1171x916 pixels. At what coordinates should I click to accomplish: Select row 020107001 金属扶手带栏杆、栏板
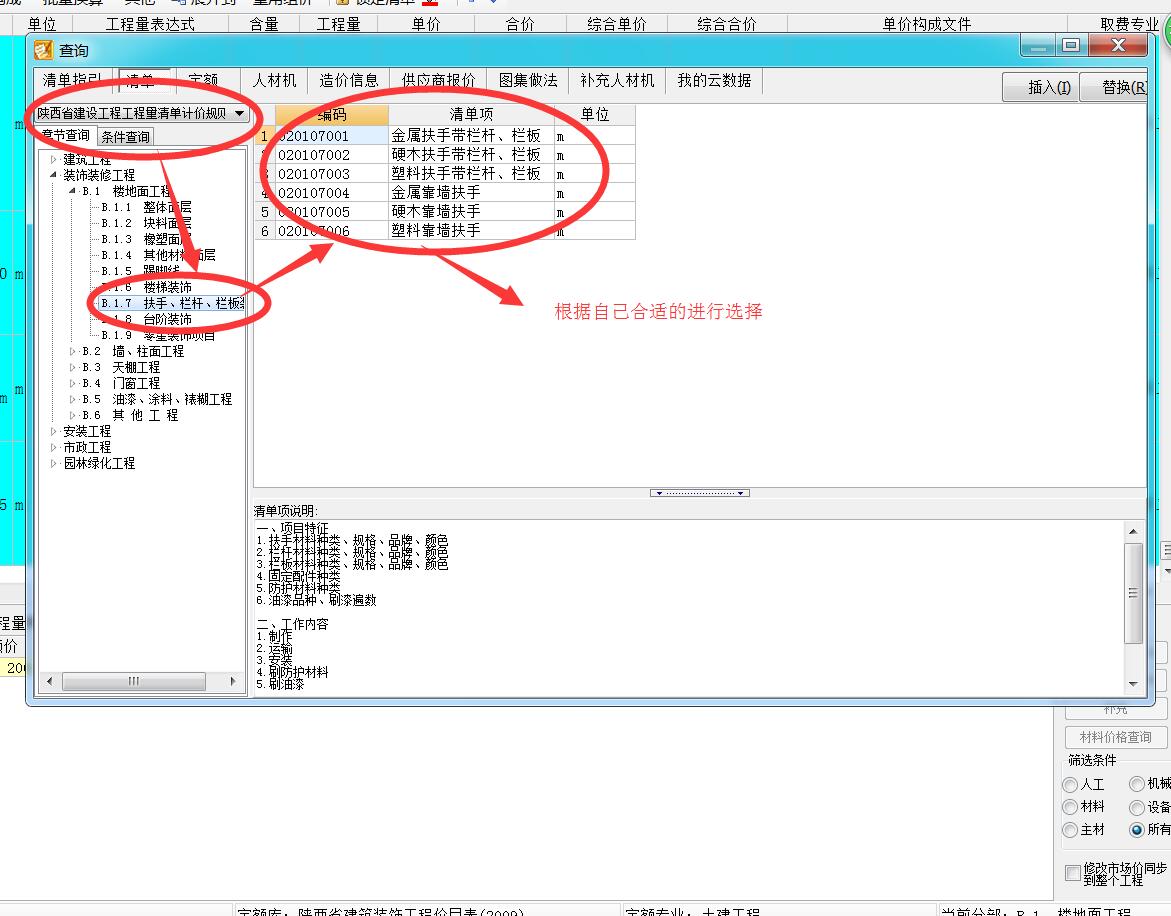(x=445, y=135)
